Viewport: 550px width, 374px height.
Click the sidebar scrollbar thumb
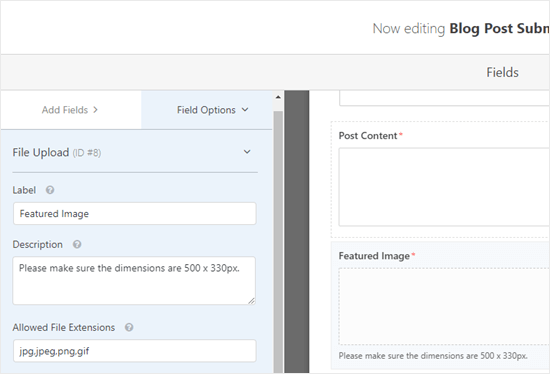click(278, 242)
